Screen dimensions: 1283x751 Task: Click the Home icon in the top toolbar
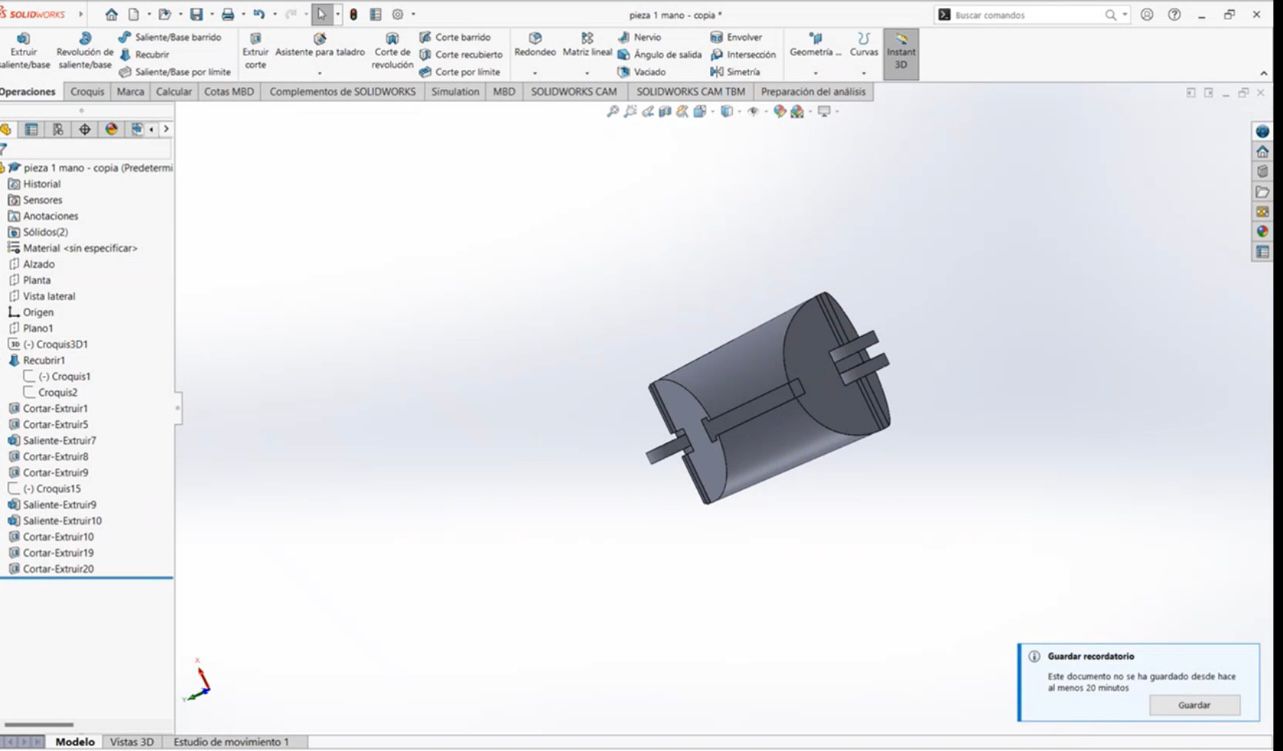[x=111, y=15]
